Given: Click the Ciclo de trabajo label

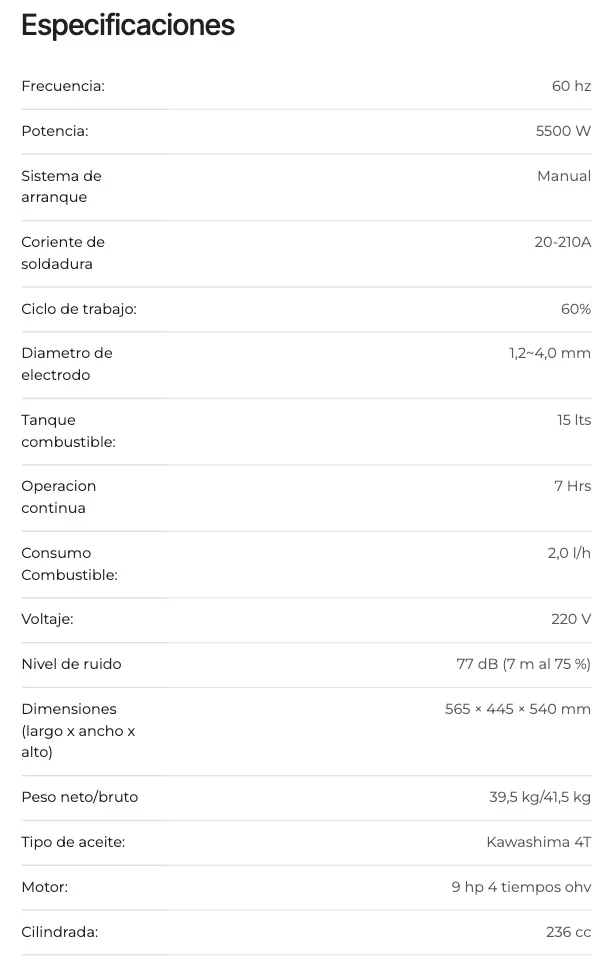Looking at the screenshot, I should 79,309.
